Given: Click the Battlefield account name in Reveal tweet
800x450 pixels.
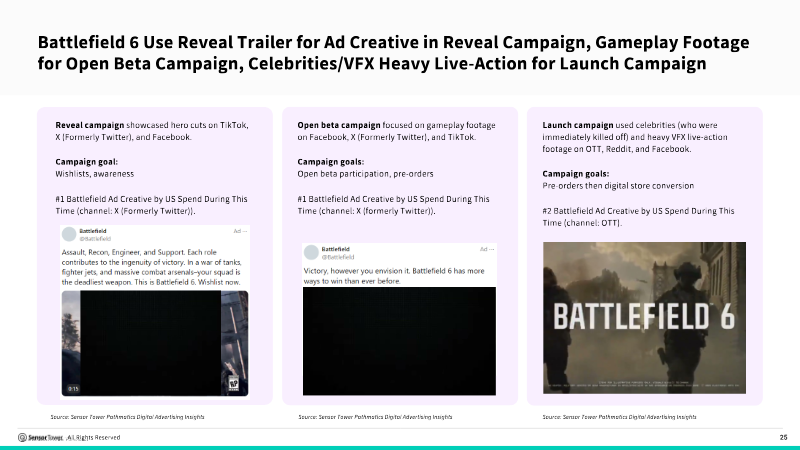Looking at the screenshot, I should click(93, 231).
